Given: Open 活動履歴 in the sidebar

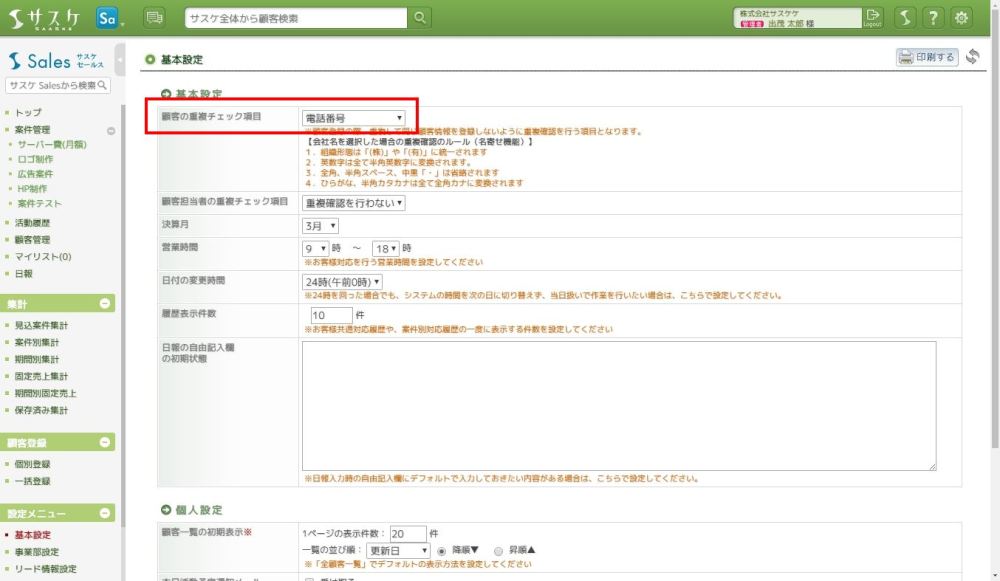Looking at the screenshot, I should tap(32, 223).
